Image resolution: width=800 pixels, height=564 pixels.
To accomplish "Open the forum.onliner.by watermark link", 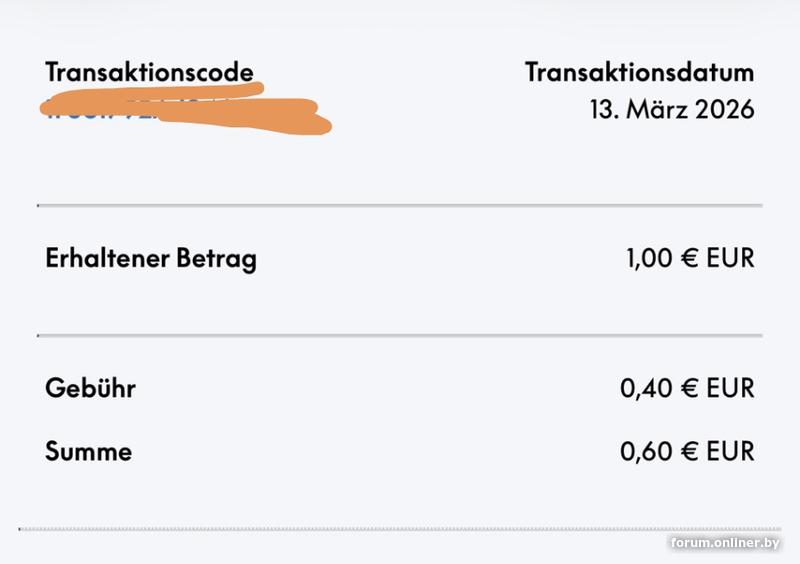I will pyautogui.click(x=725, y=542).
